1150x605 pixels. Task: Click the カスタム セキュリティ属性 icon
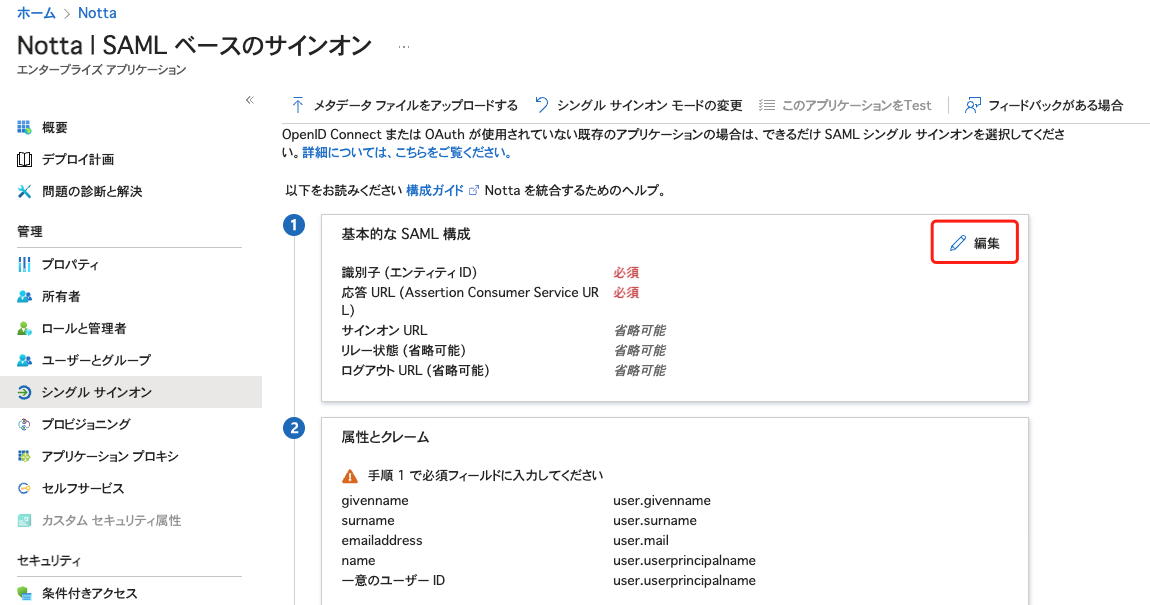(x=24, y=520)
